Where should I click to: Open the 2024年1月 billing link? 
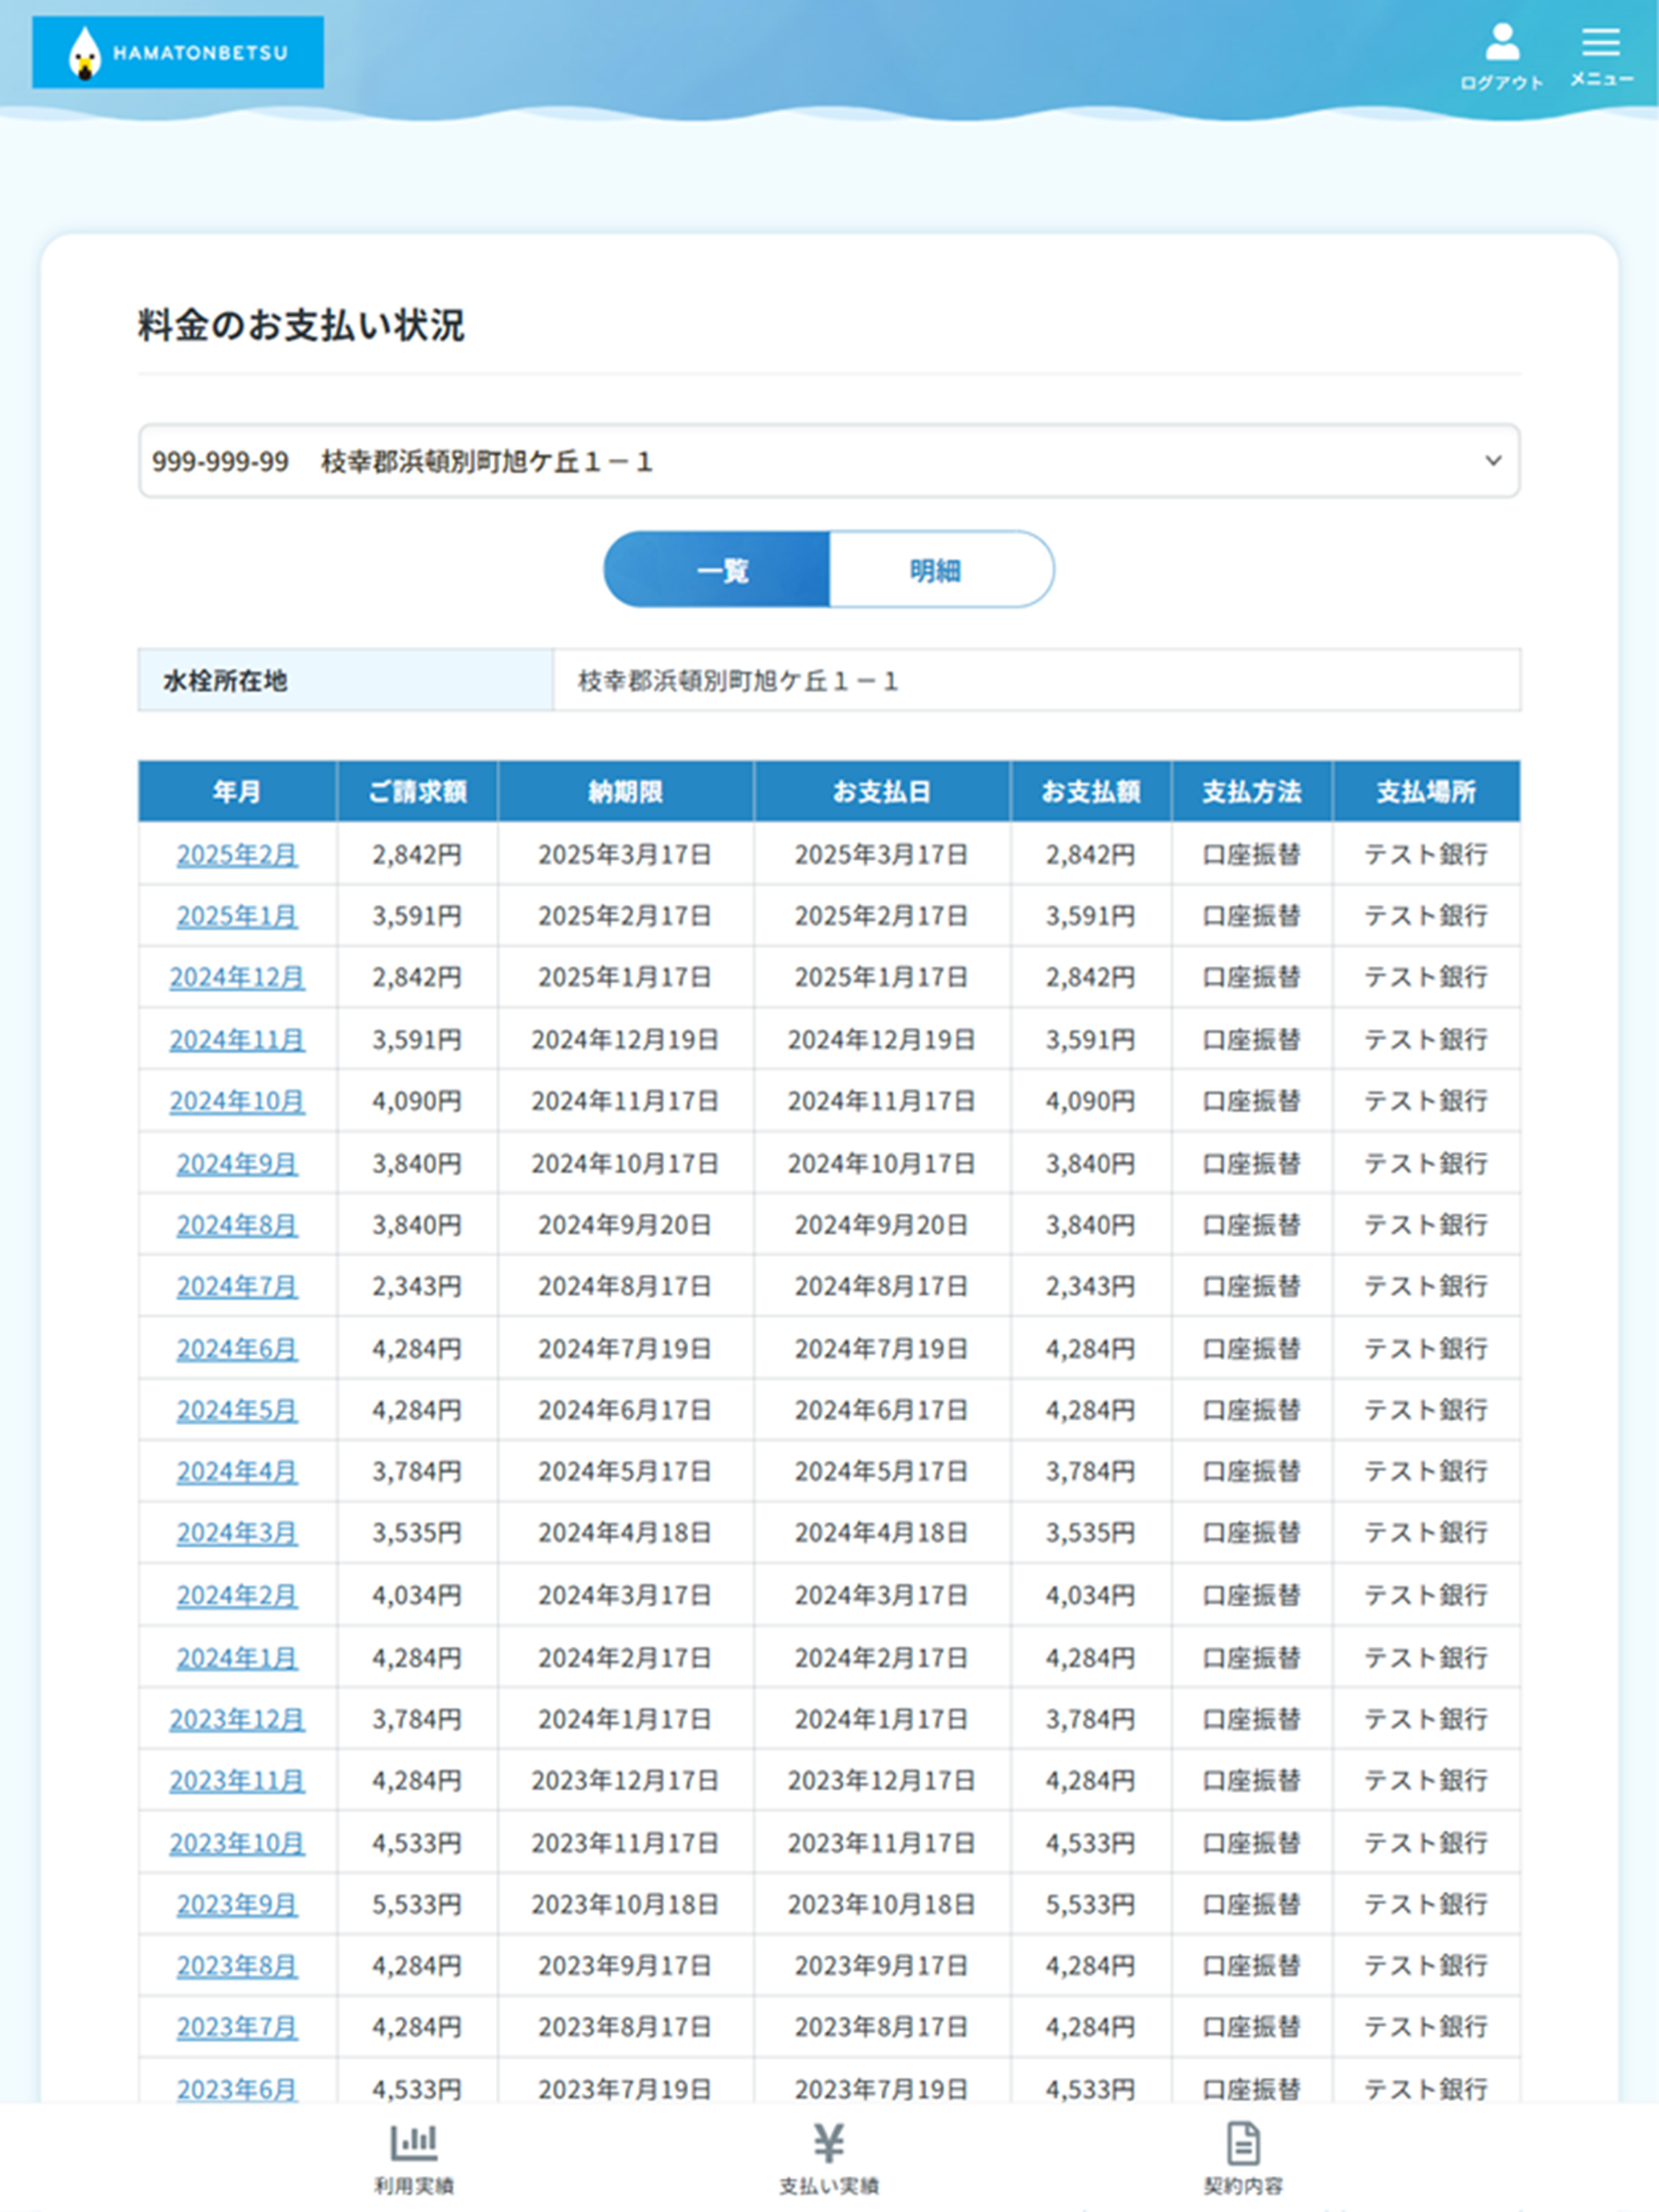click(237, 1658)
